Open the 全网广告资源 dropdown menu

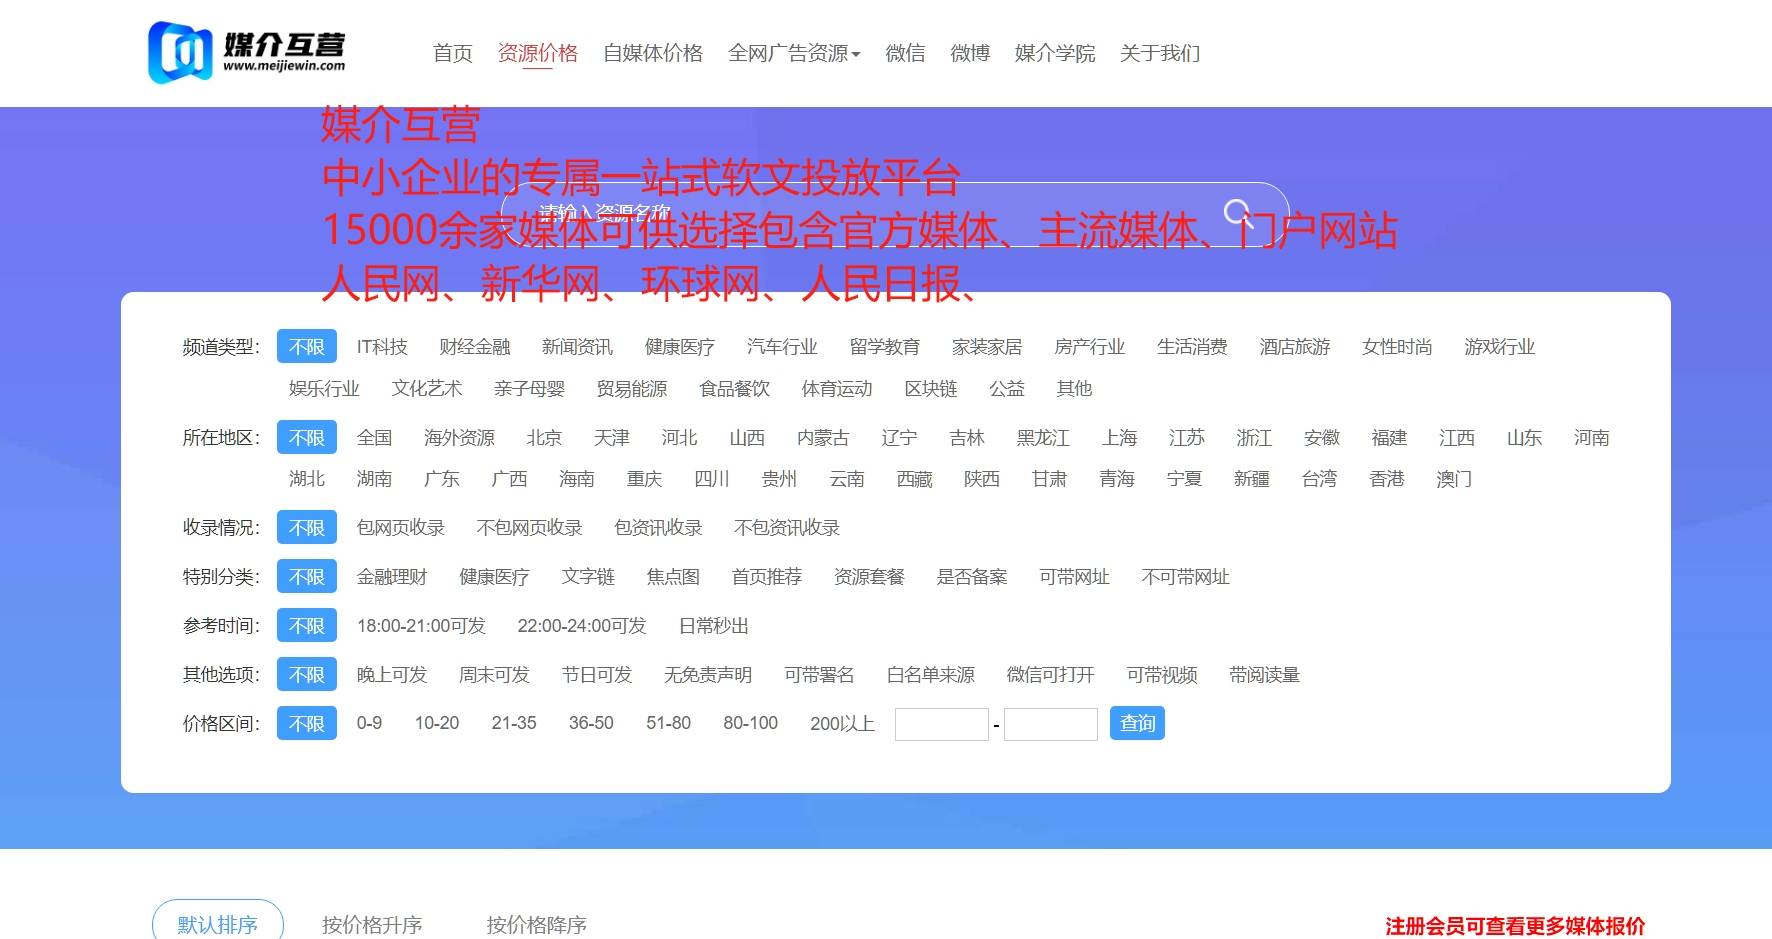[794, 53]
